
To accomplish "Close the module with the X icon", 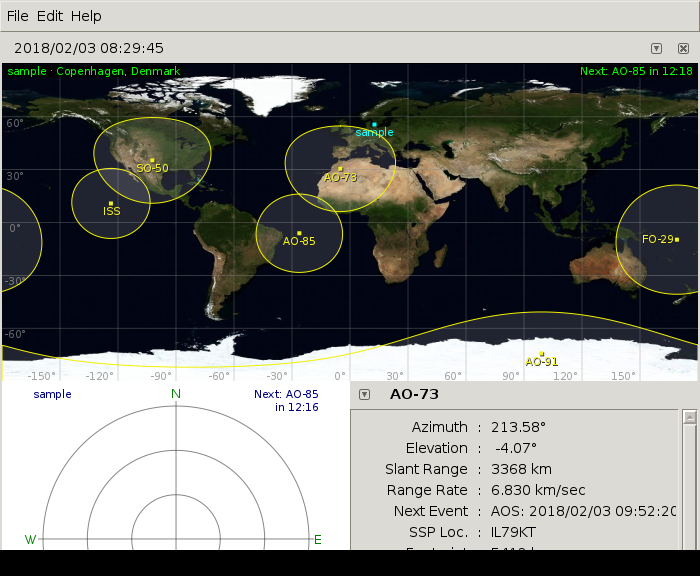I will click(683, 48).
